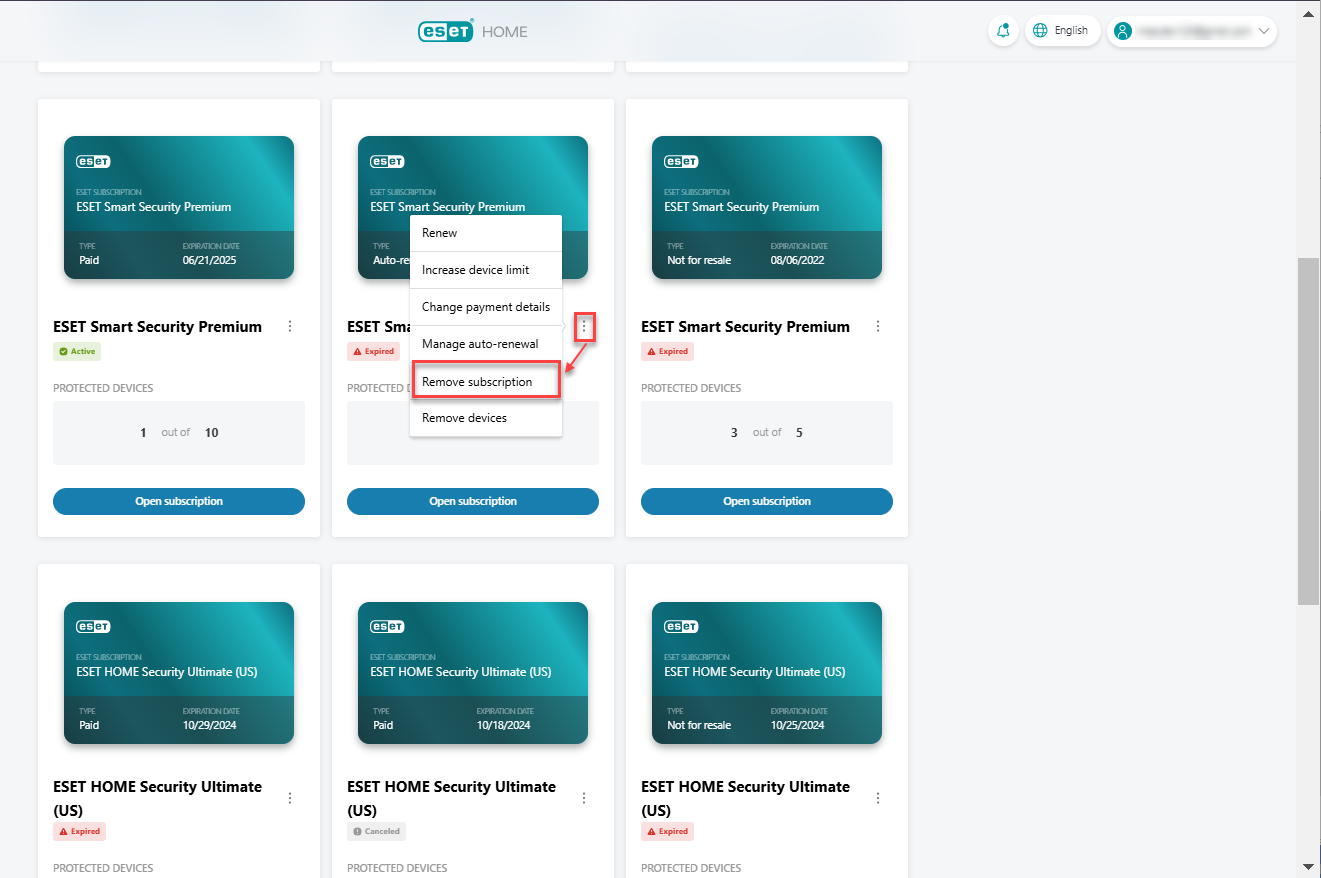Open the English language selector
The width and height of the screenshot is (1321, 878).
tap(1062, 31)
